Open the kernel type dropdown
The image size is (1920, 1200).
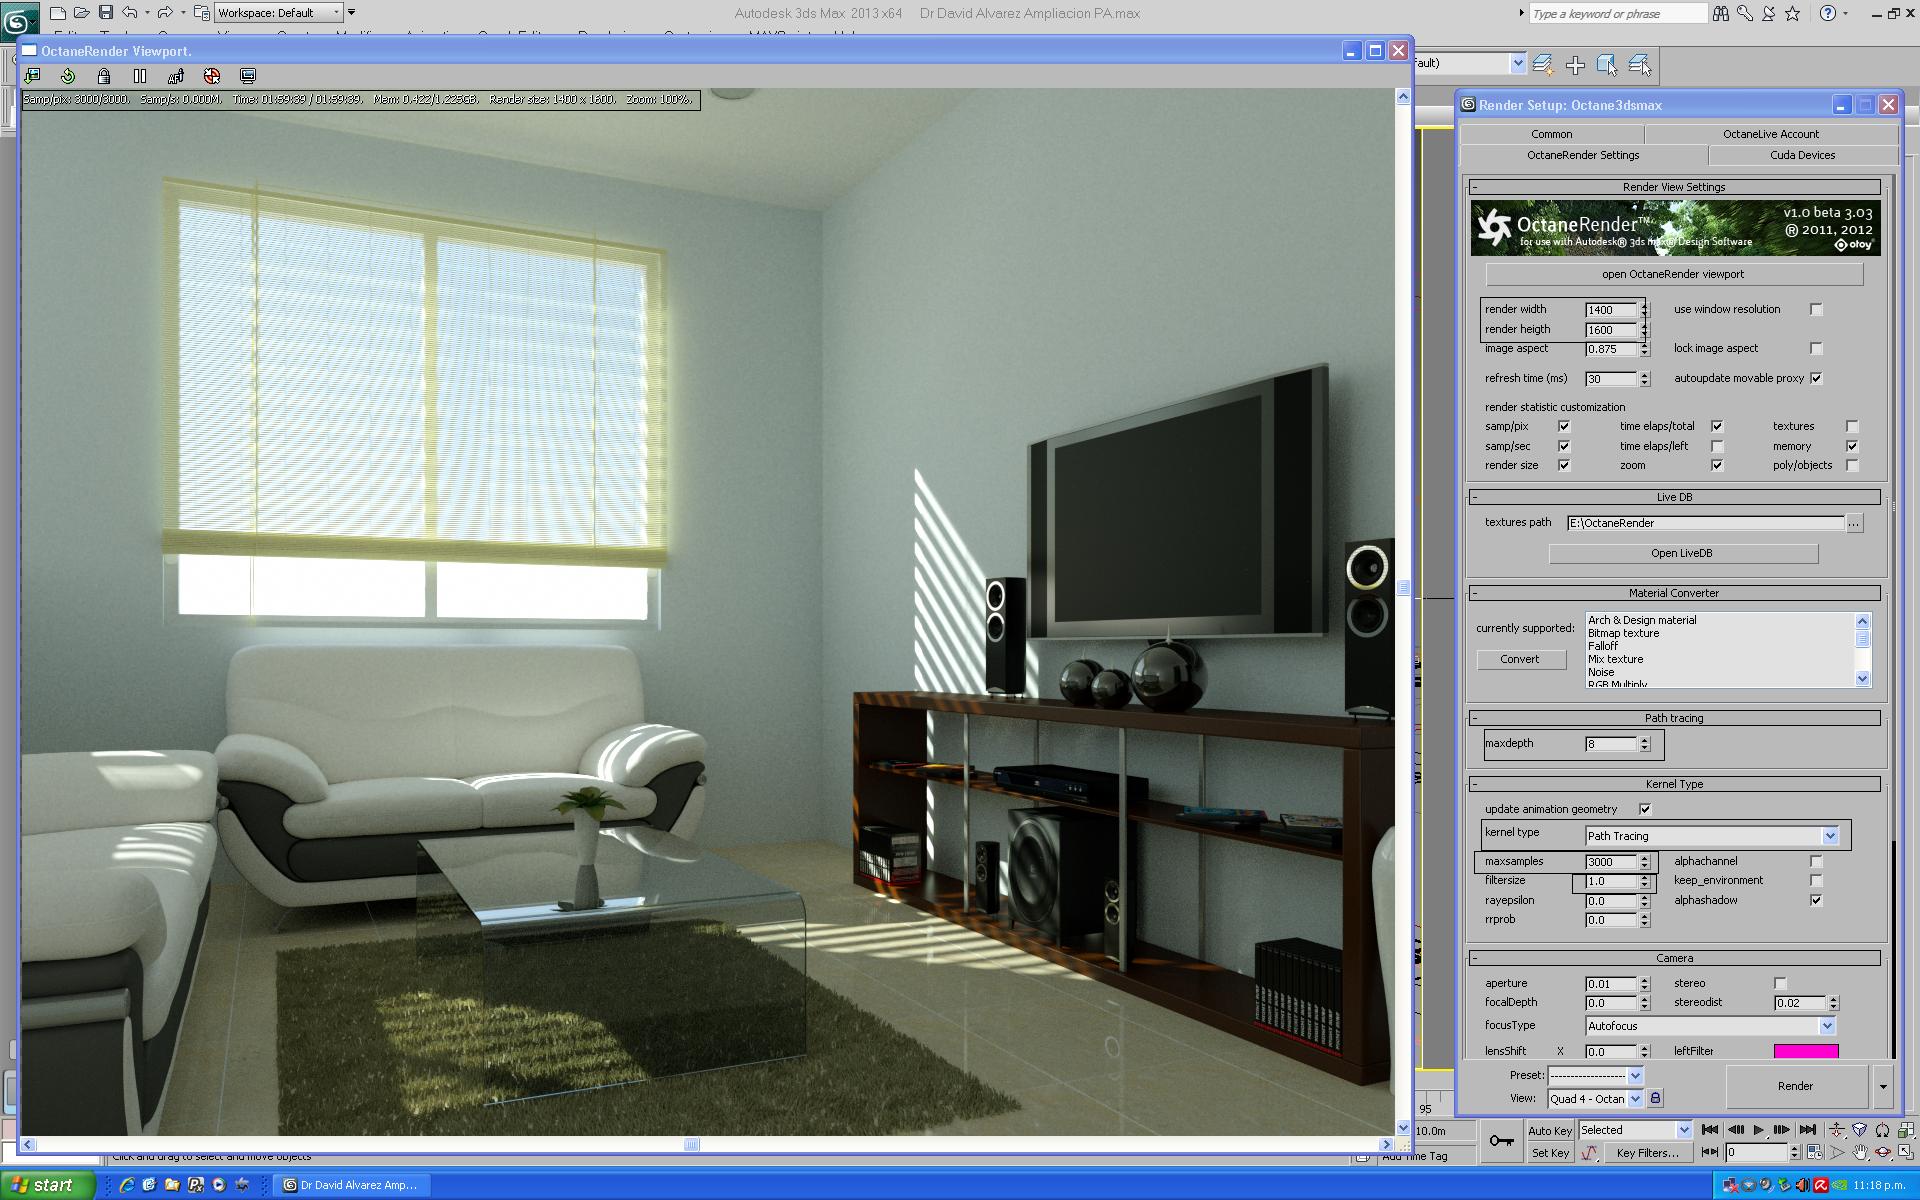[1830, 836]
